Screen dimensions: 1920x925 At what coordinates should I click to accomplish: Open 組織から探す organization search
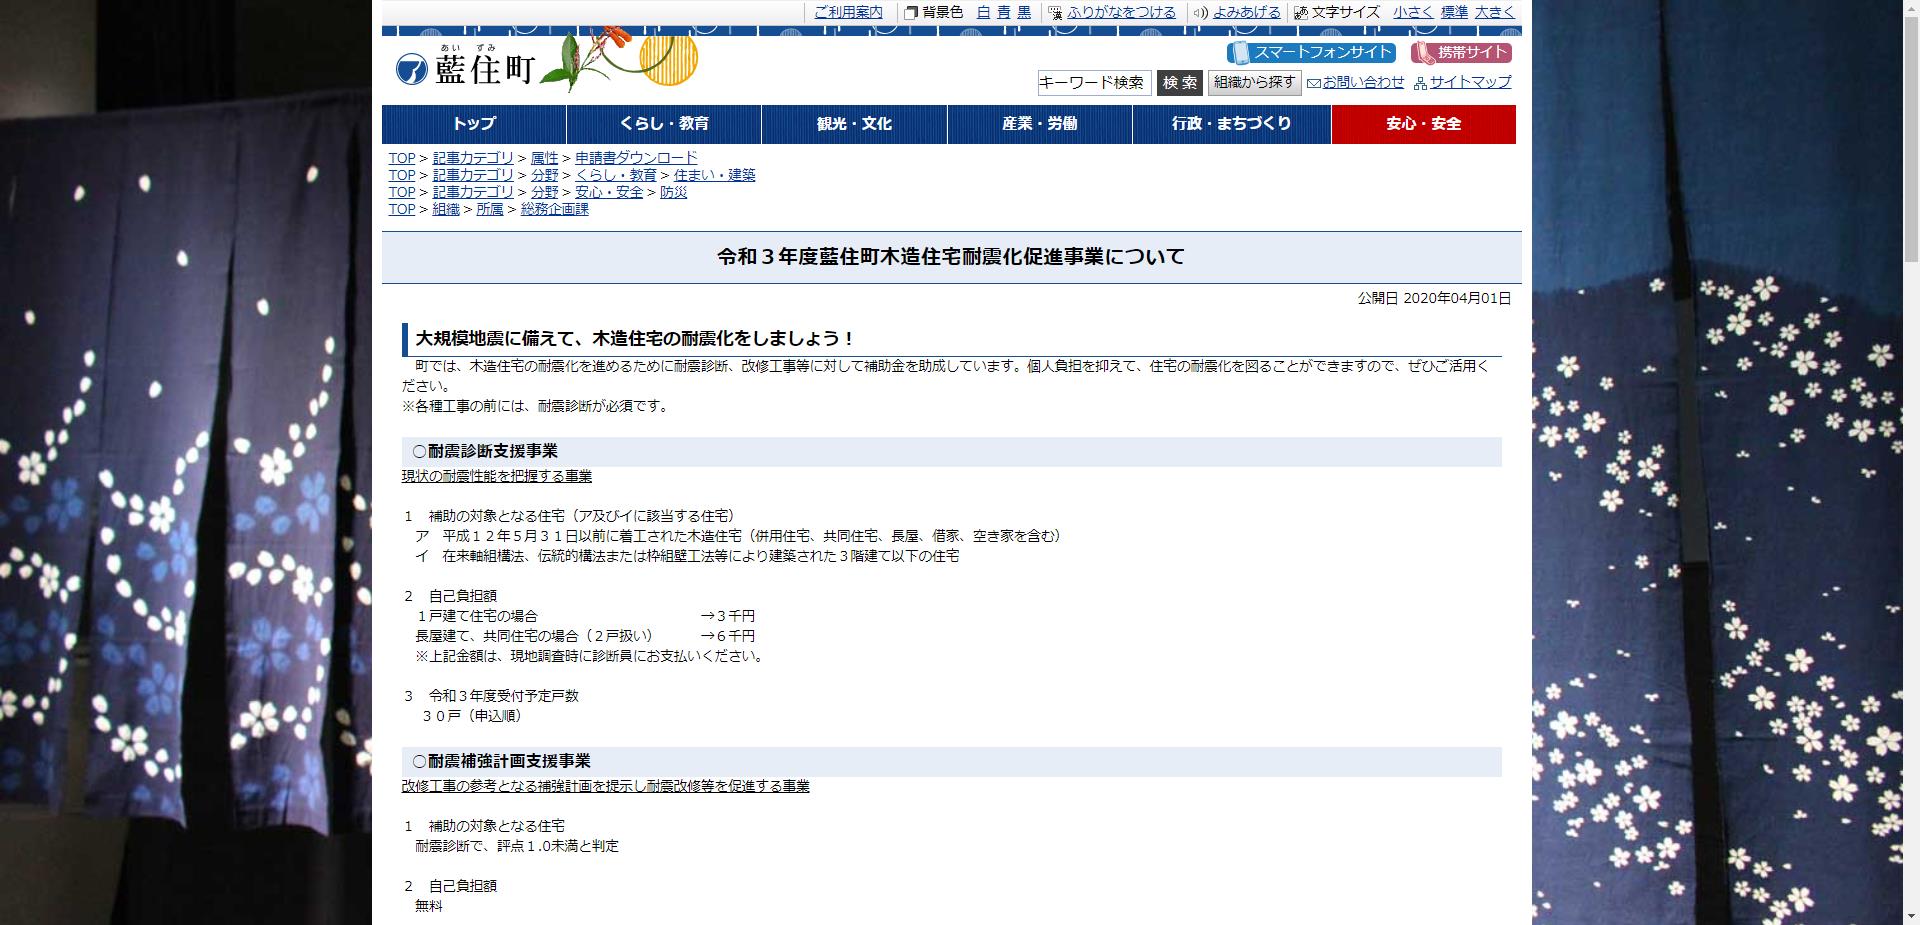[x=1253, y=83]
